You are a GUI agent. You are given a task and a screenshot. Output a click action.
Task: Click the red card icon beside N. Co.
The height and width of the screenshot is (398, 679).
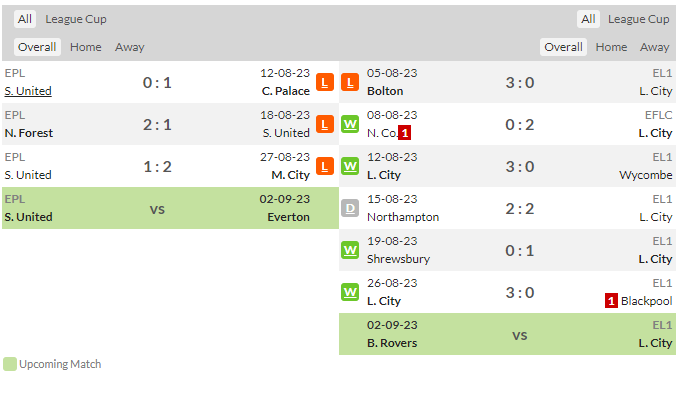(x=404, y=133)
